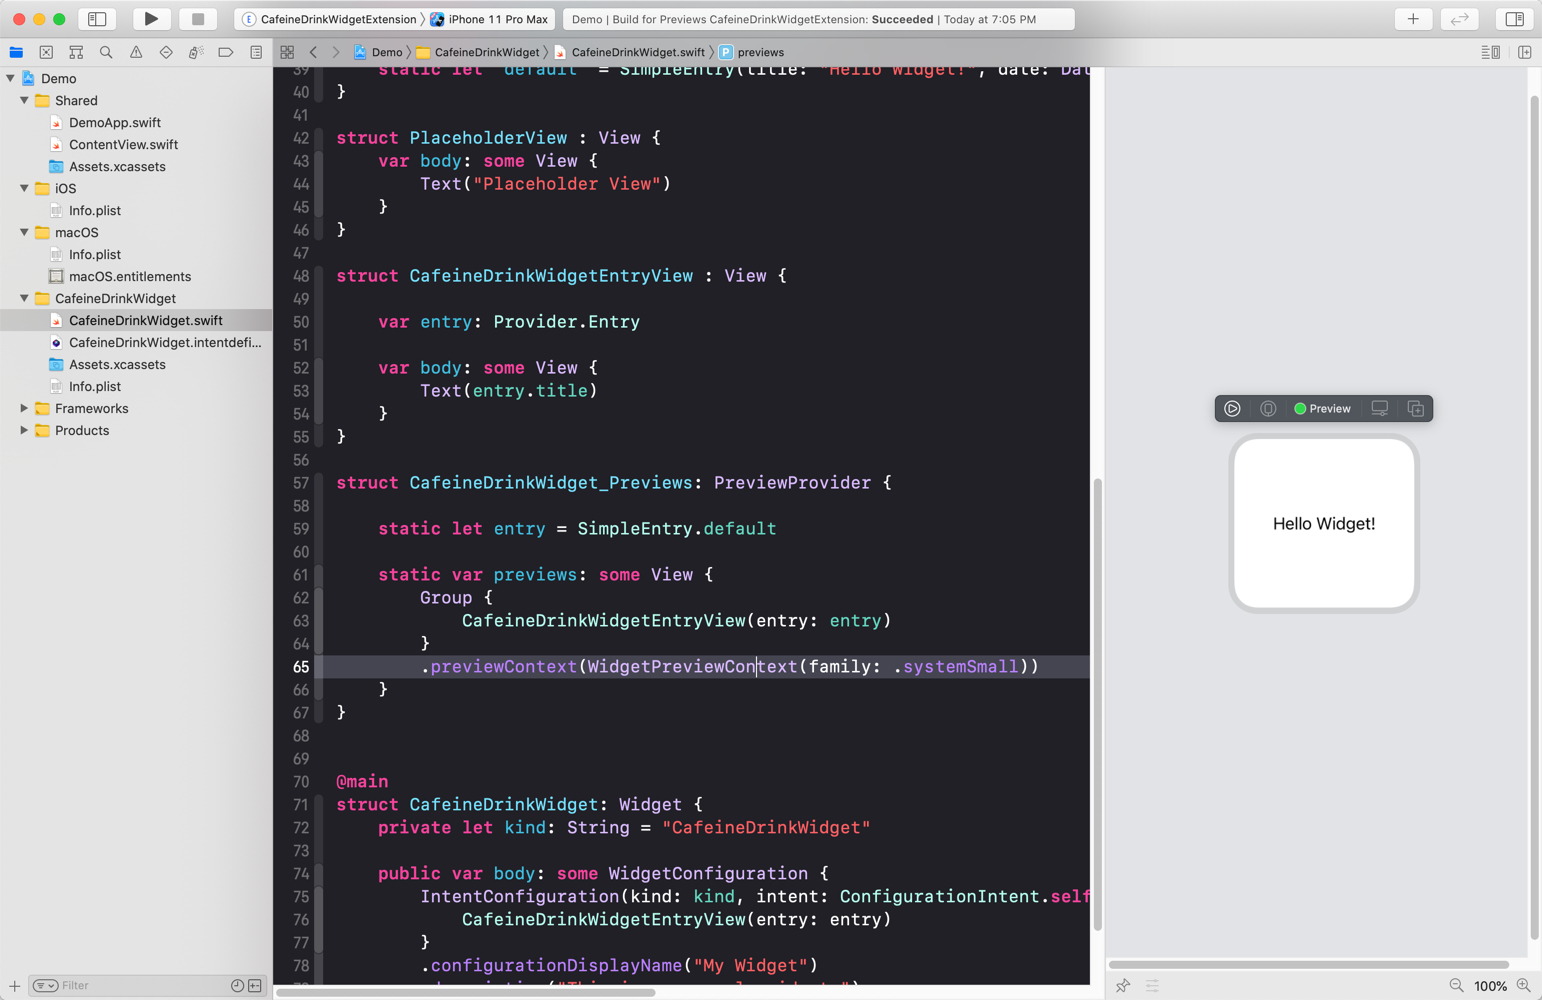Collapse the macOS group
The height and width of the screenshot is (1000, 1542).
click(x=24, y=232)
